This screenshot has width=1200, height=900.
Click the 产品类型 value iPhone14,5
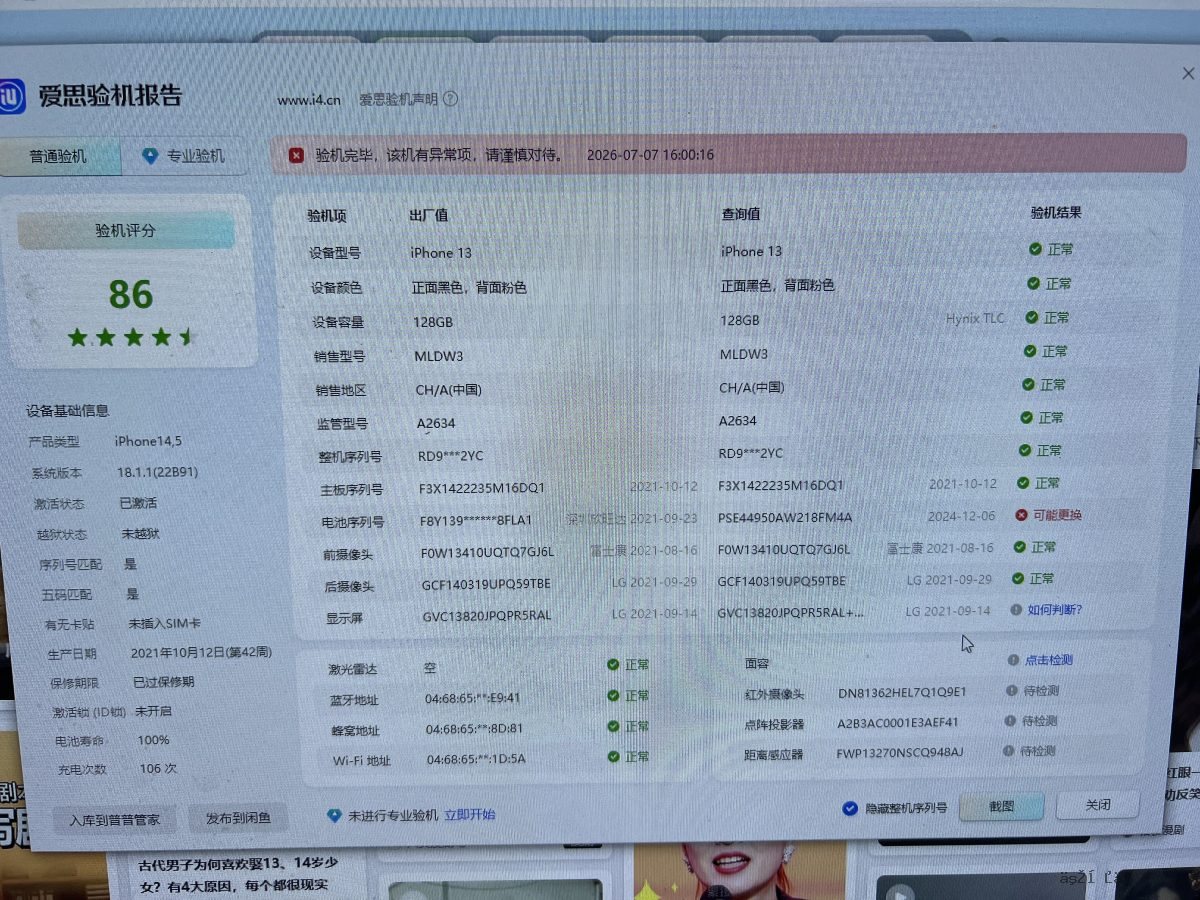click(x=148, y=441)
